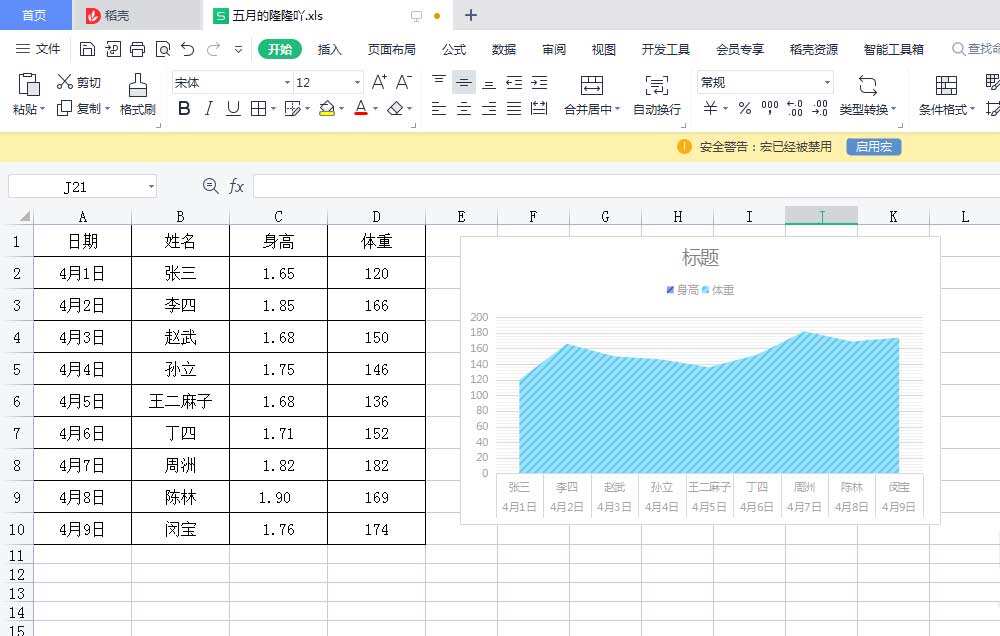Open the number format 常规 dropdown
Viewport: 1000px width, 636px height.
[827, 82]
